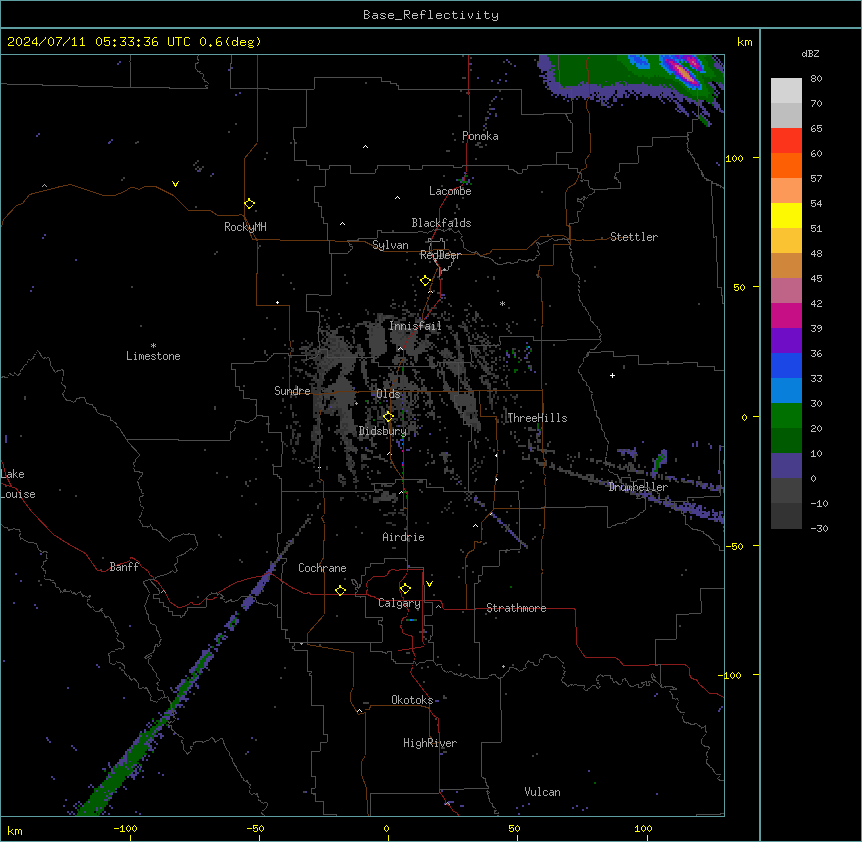Click the 100 tick on the right axis
The width and height of the screenshot is (862, 842).
click(734, 158)
